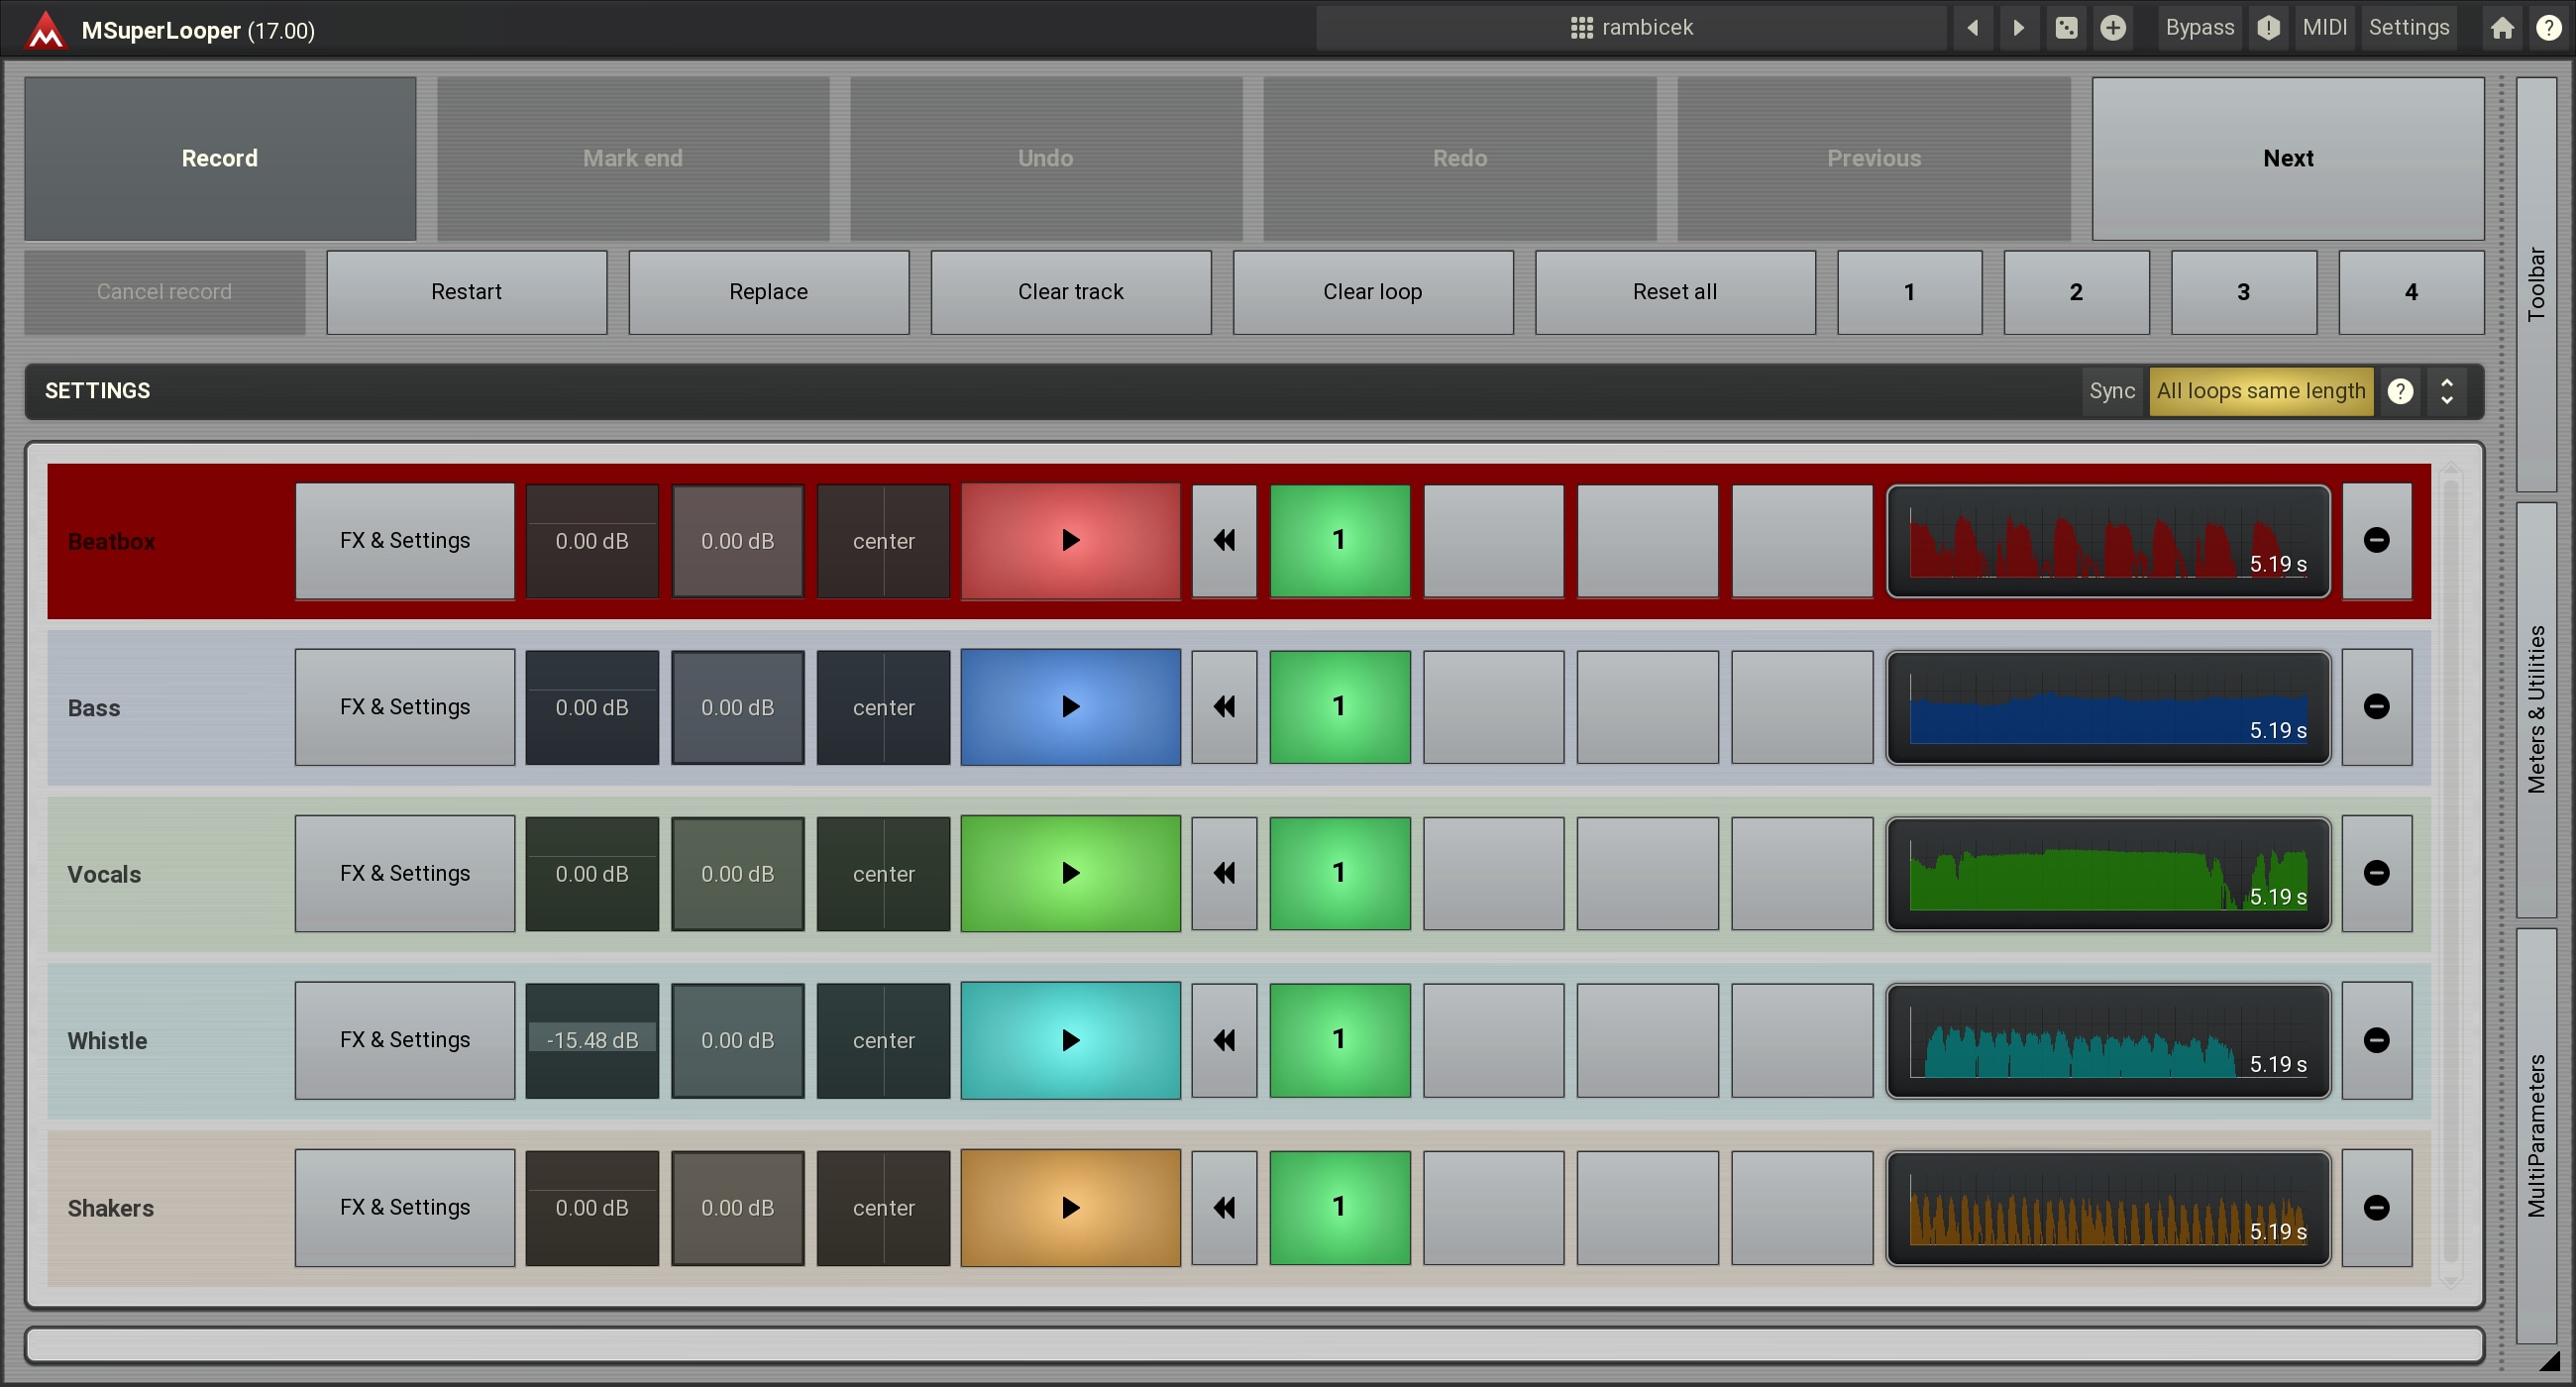The image size is (2576, 1387).
Task: Click the random preset dice icon
Action: [2066, 28]
